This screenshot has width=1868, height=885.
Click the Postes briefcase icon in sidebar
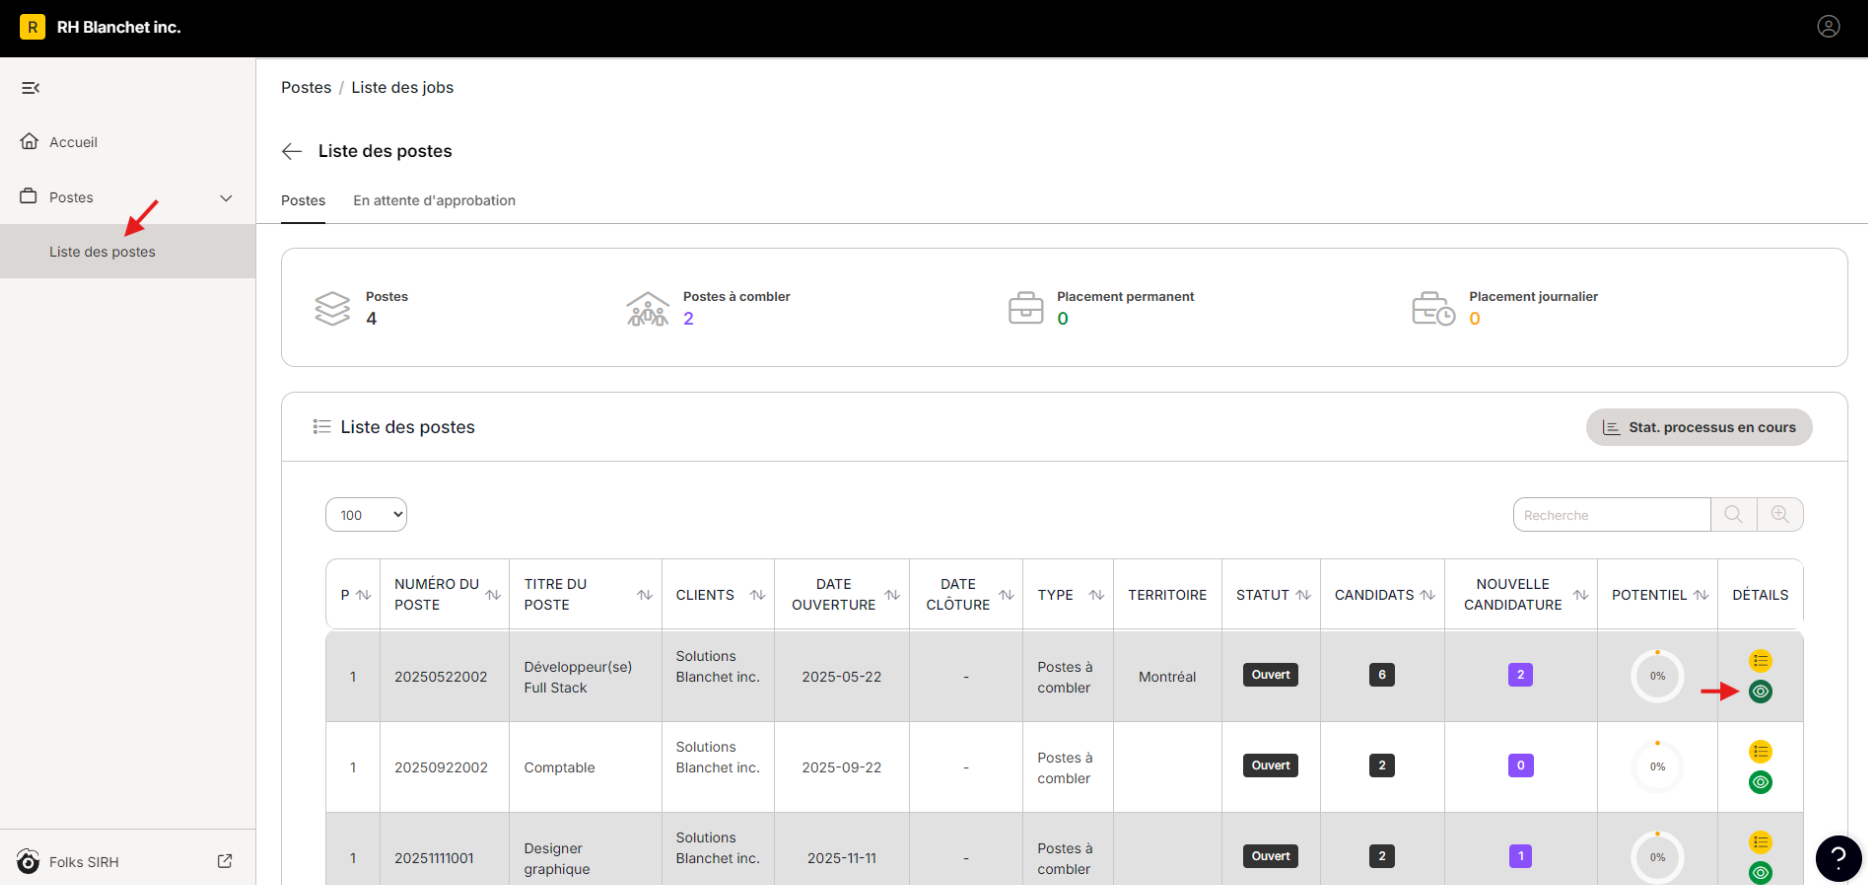click(29, 196)
